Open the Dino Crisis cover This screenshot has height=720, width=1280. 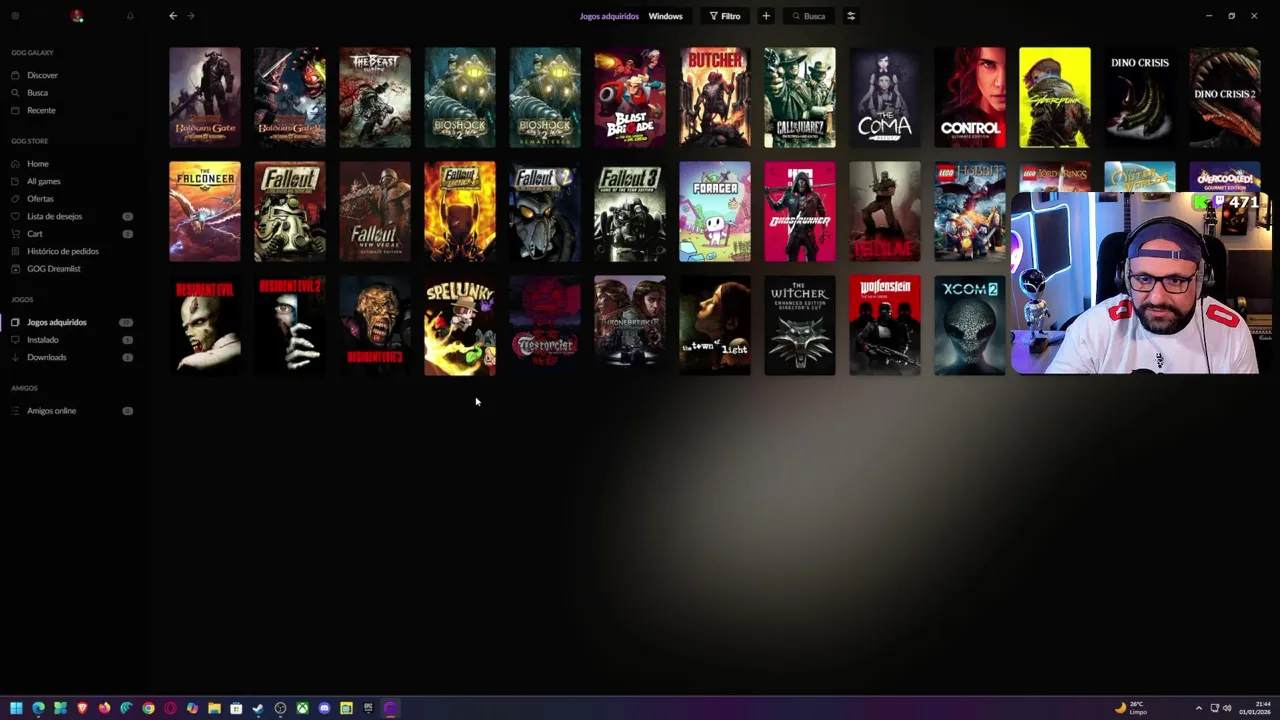pyautogui.click(x=1140, y=97)
